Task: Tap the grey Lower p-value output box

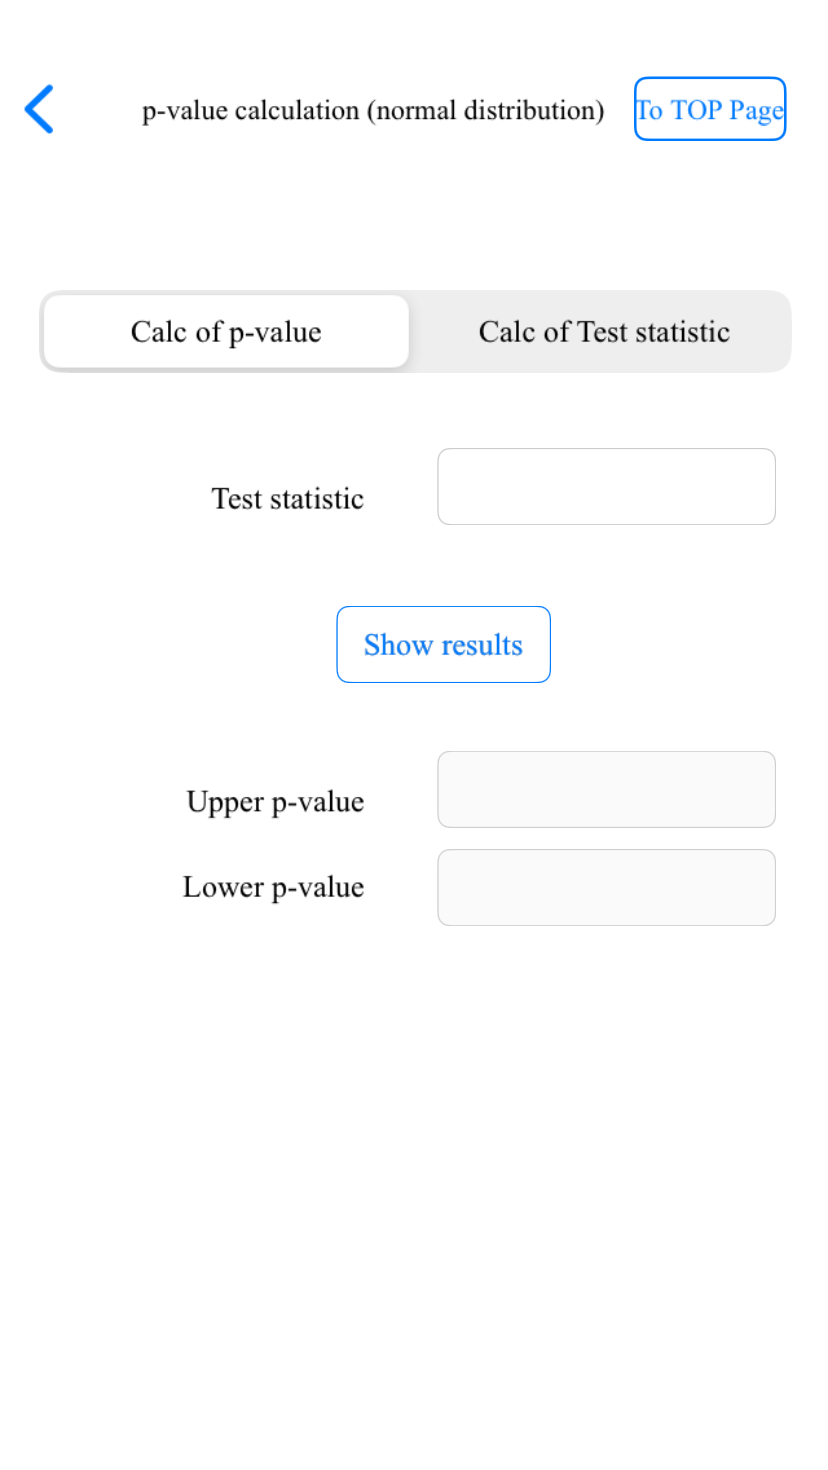Action: 606,887
